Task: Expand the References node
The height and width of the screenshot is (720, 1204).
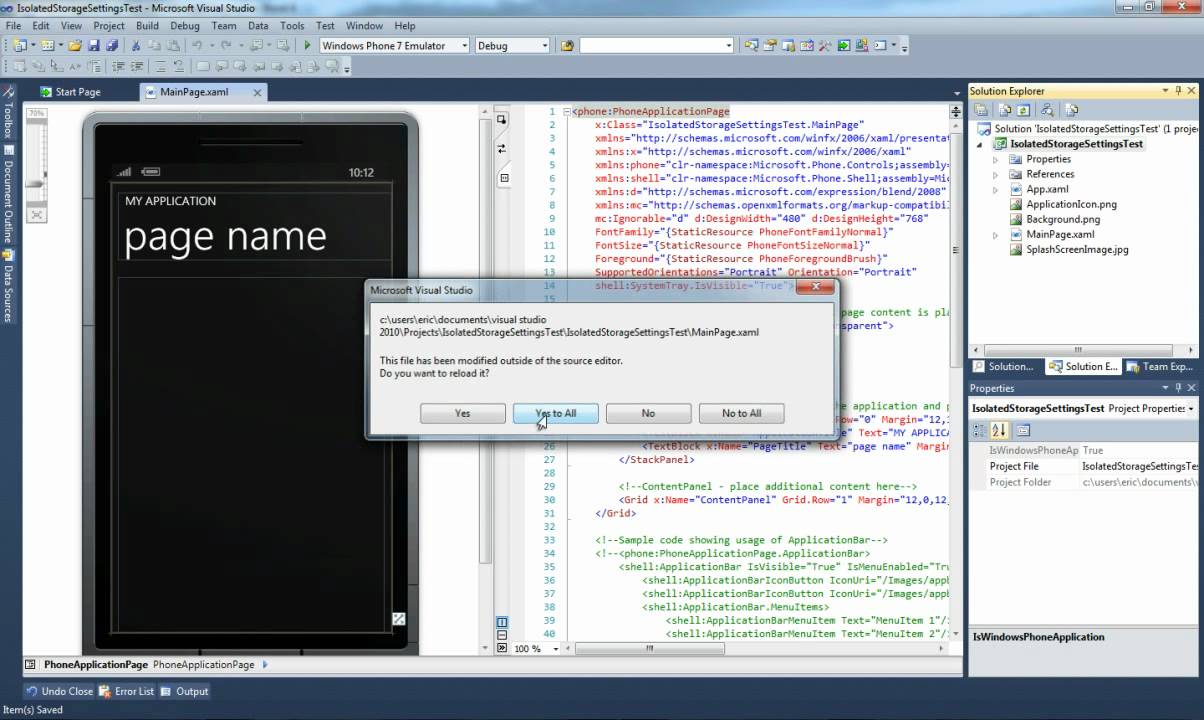Action: coord(995,174)
